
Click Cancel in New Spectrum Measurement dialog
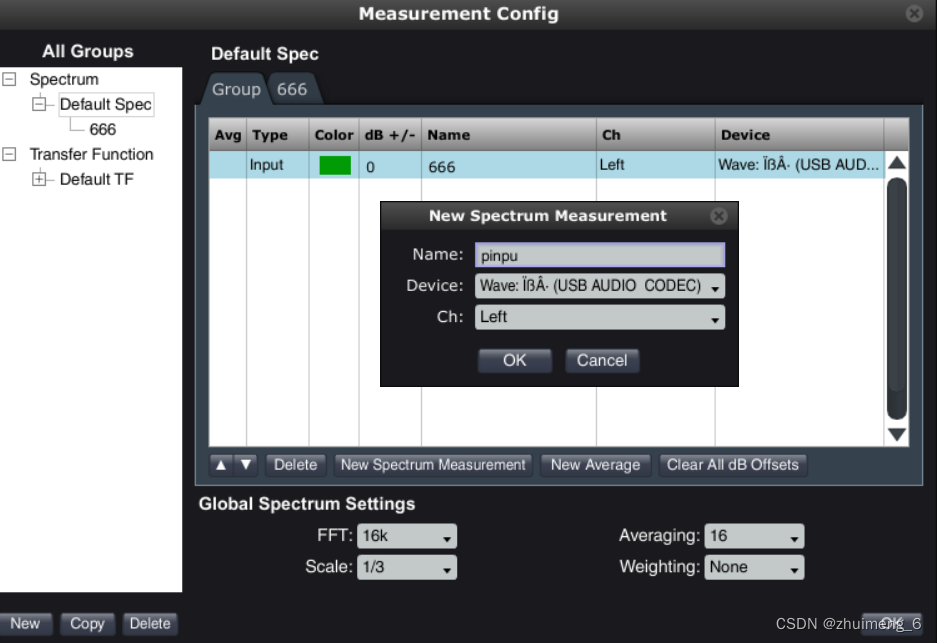(x=602, y=360)
